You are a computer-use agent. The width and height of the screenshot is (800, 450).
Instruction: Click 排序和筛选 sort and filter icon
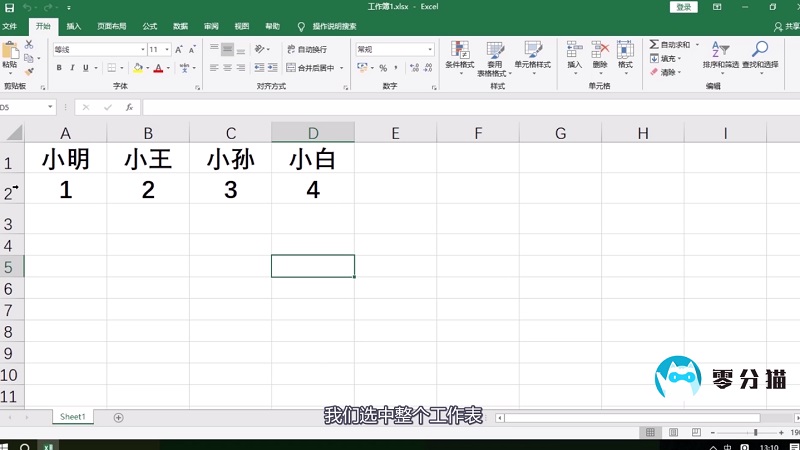coord(720,54)
